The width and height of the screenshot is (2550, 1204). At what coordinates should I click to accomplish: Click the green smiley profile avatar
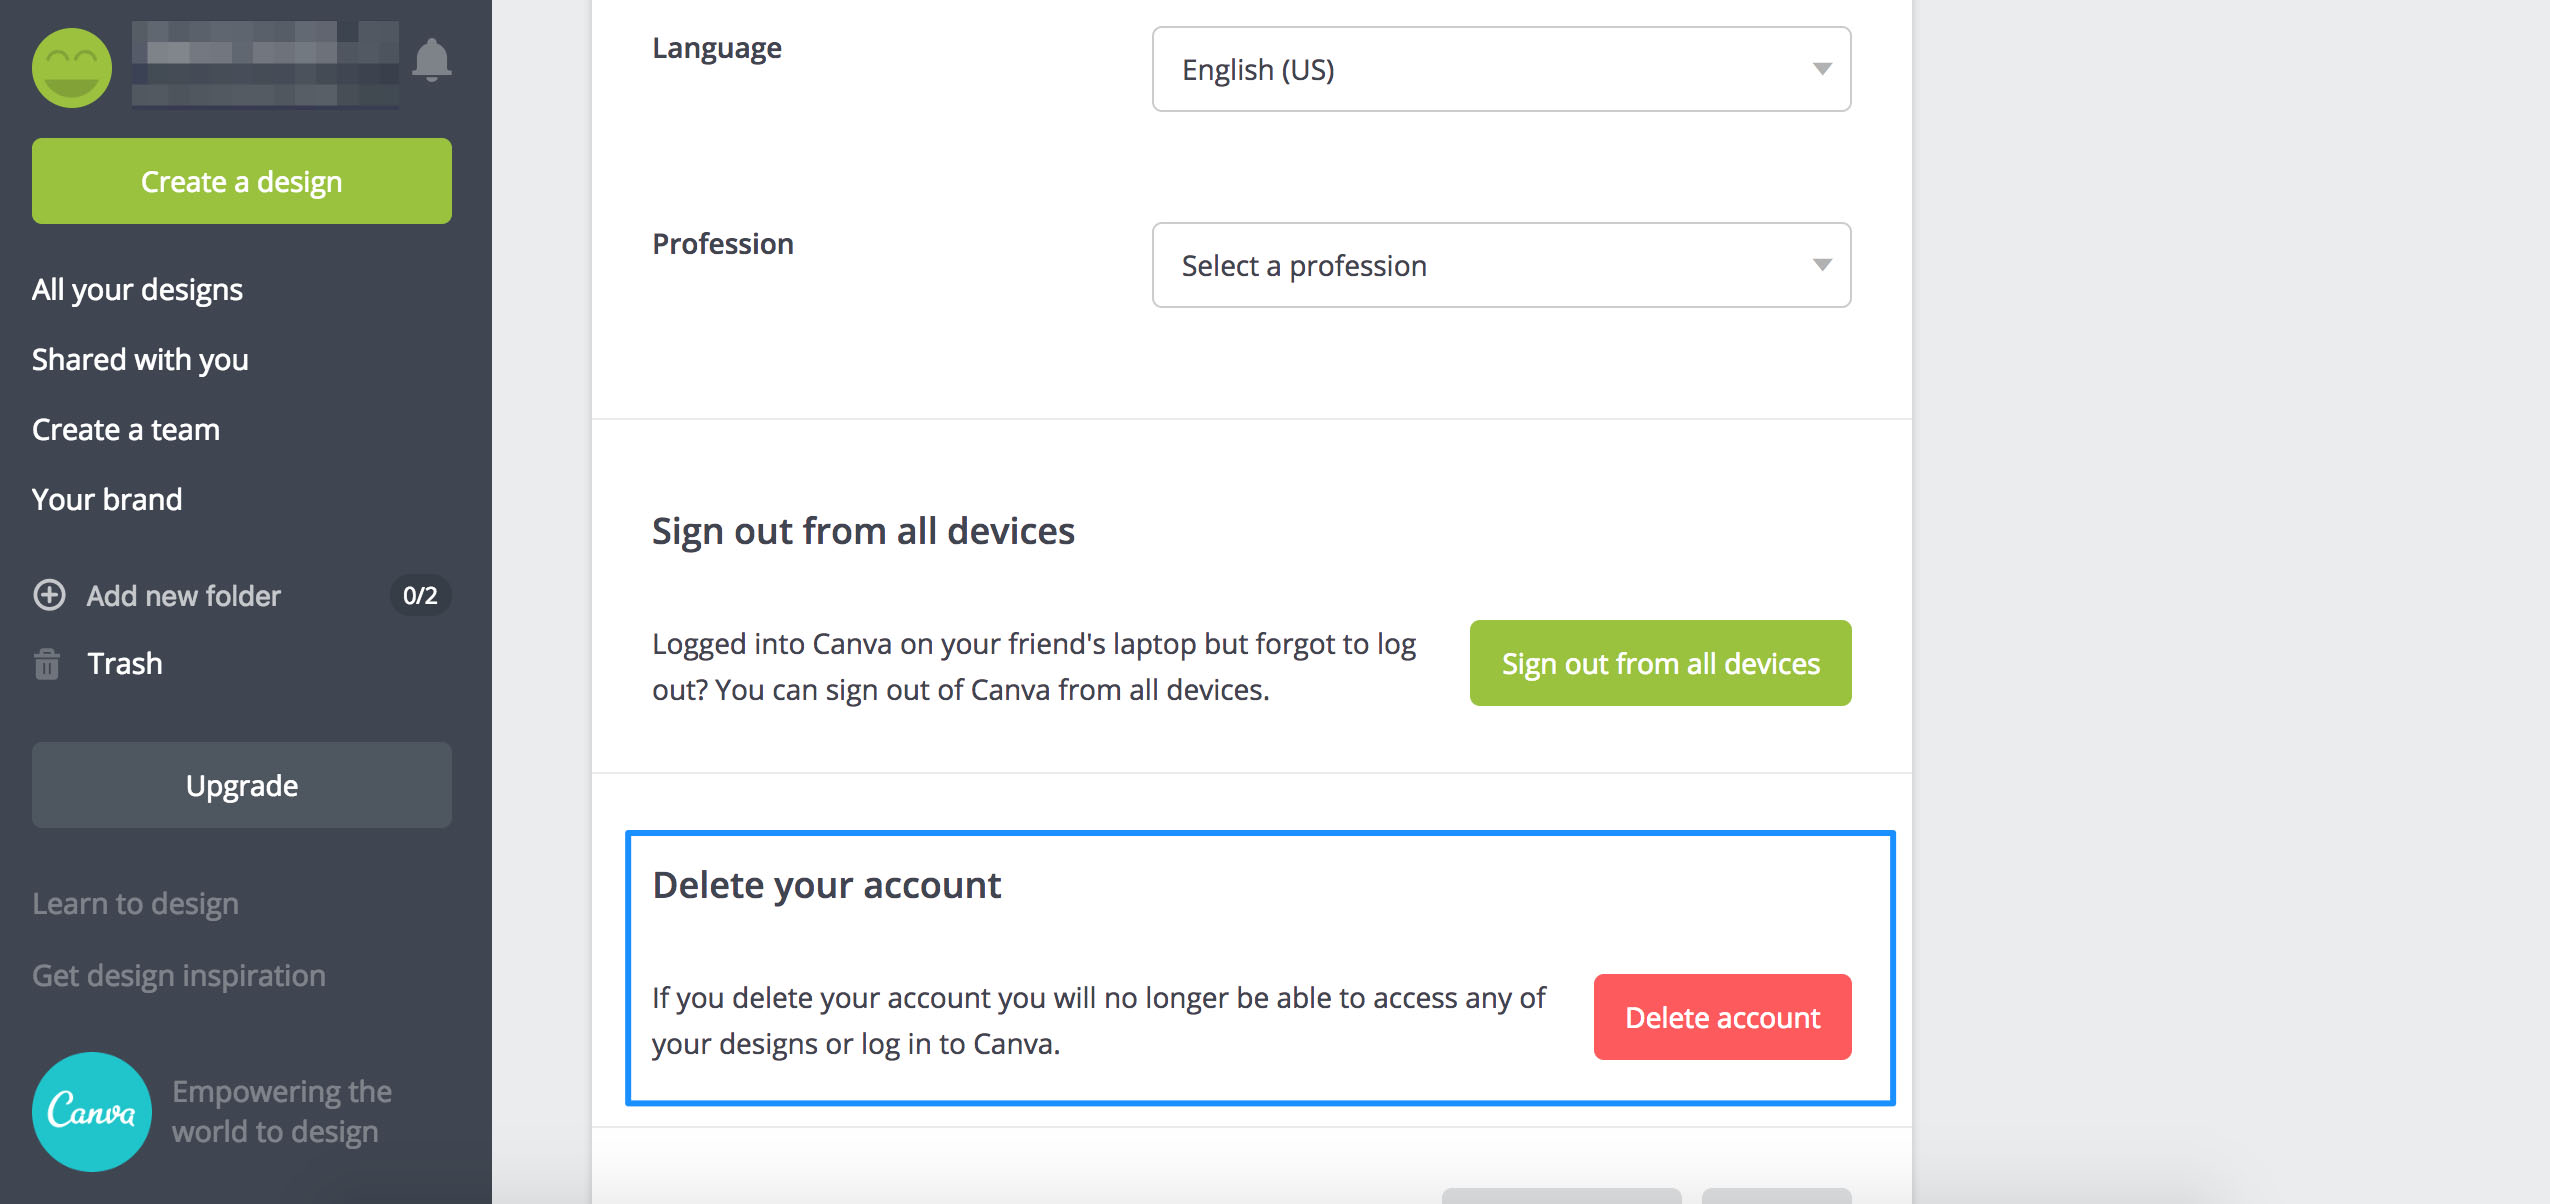[72, 68]
